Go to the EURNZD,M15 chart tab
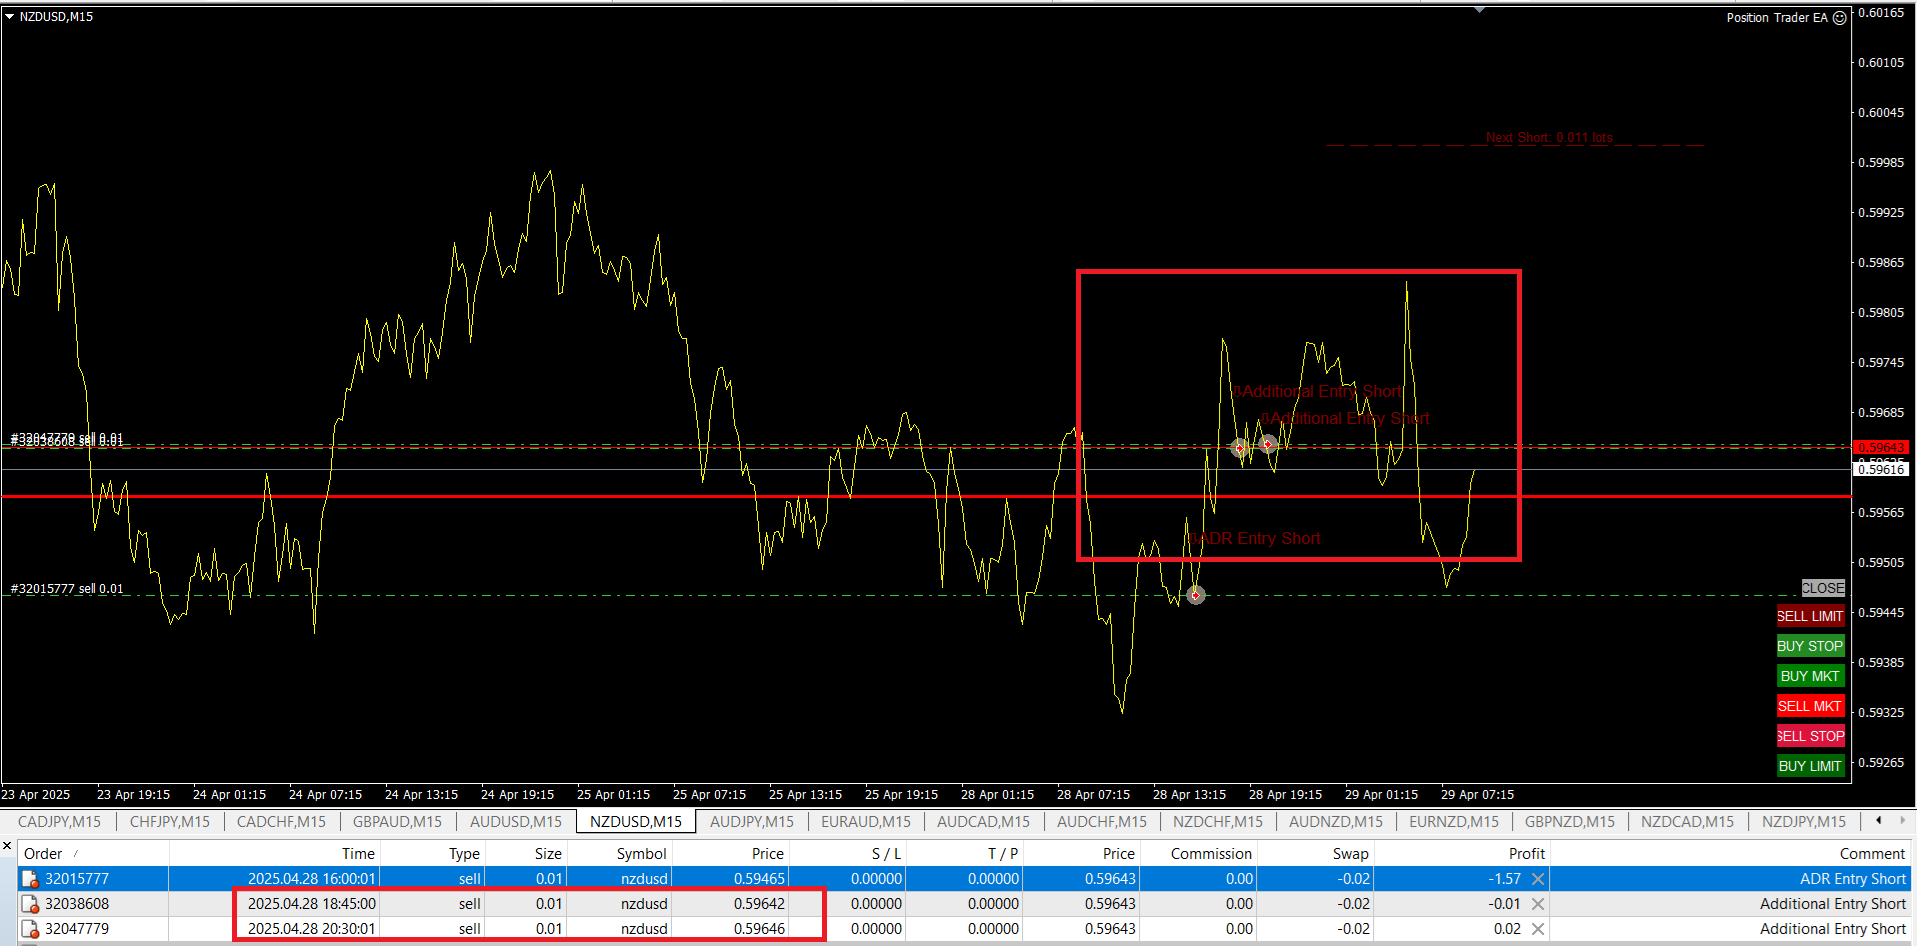This screenshot has height=946, width=1917. pyautogui.click(x=1454, y=821)
